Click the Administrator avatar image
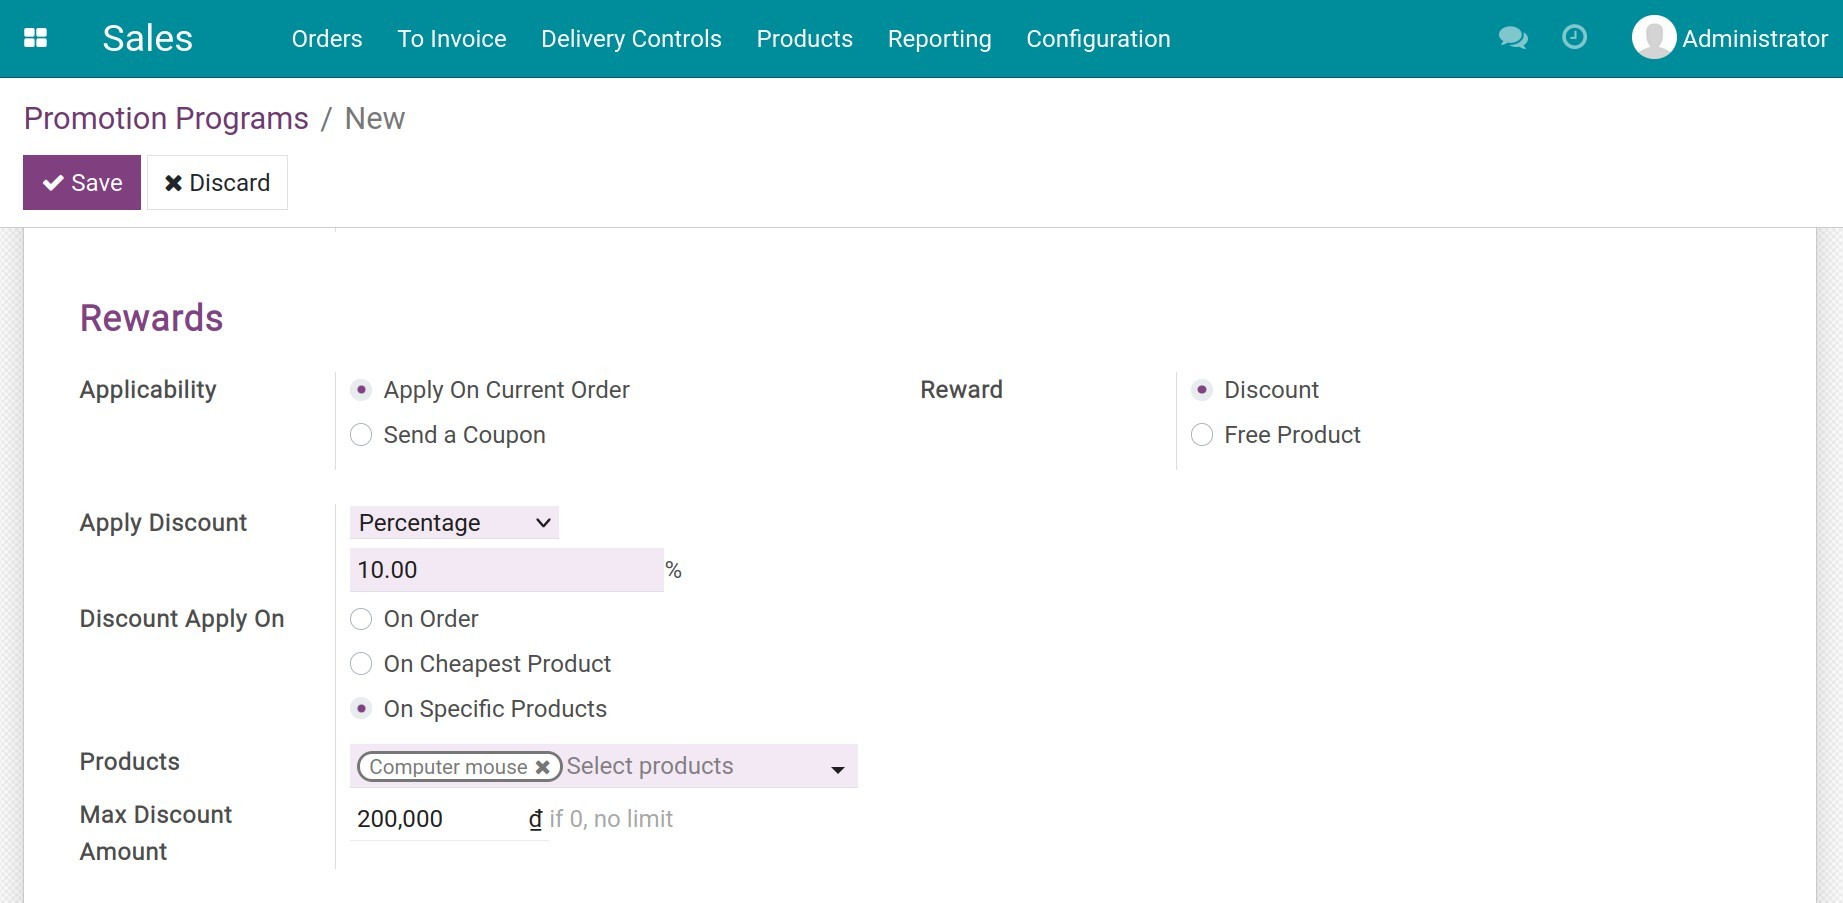The image size is (1843, 903). point(1653,38)
